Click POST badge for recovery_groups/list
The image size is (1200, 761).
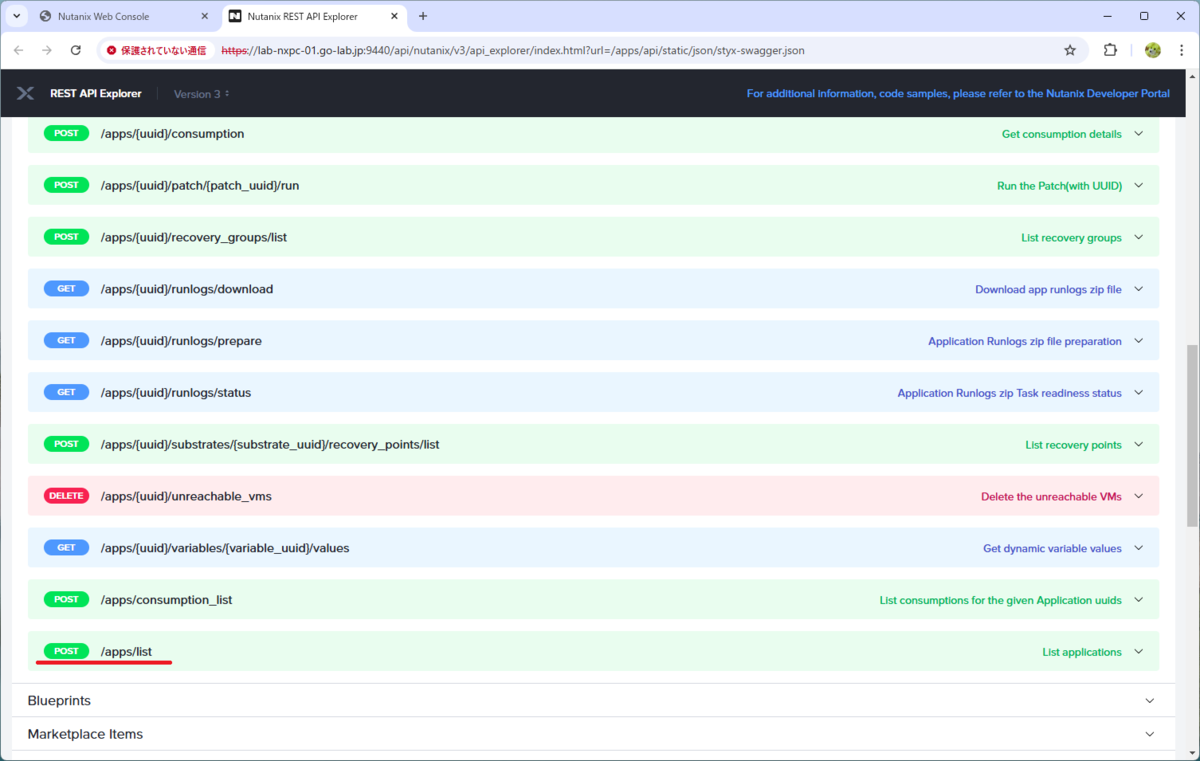tap(66, 237)
